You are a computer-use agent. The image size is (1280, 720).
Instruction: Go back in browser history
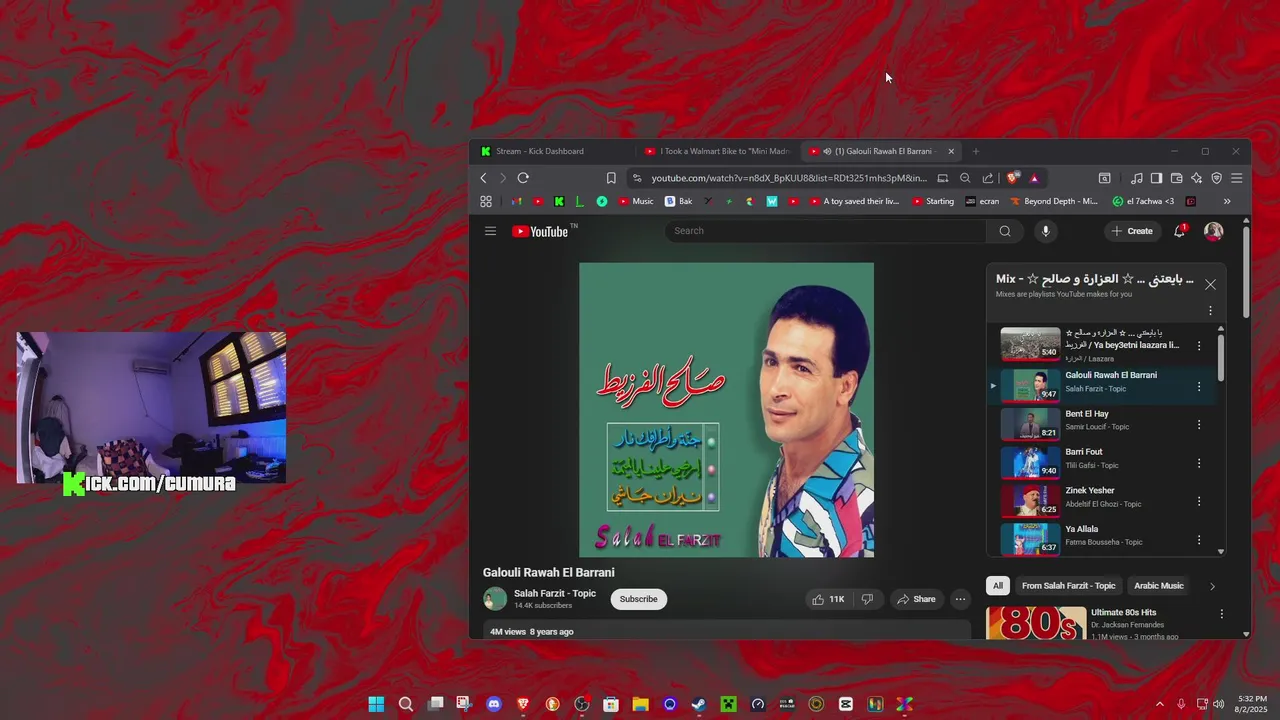(x=483, y=178)
